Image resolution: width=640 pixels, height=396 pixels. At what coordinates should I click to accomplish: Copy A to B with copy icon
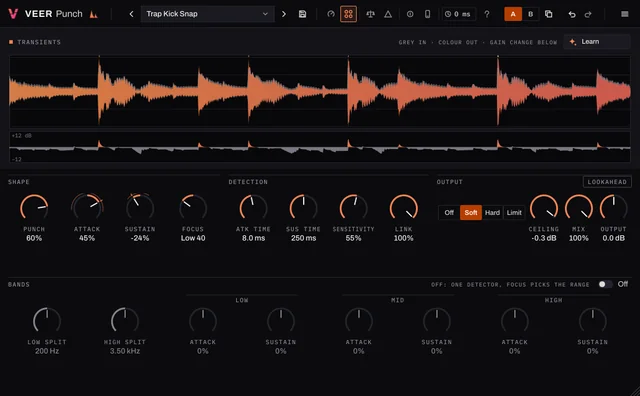click(549, 14)
